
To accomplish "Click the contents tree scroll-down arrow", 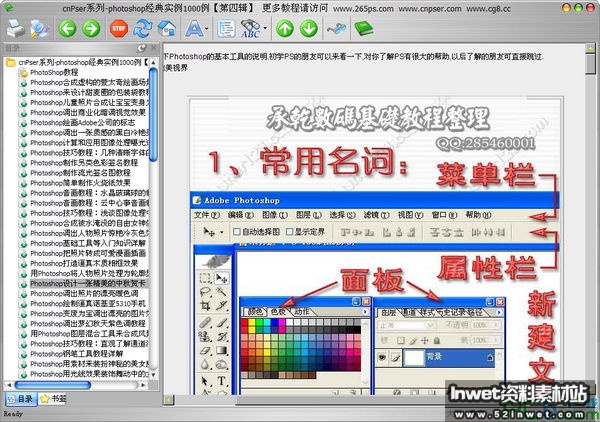I will click(153, 375).
